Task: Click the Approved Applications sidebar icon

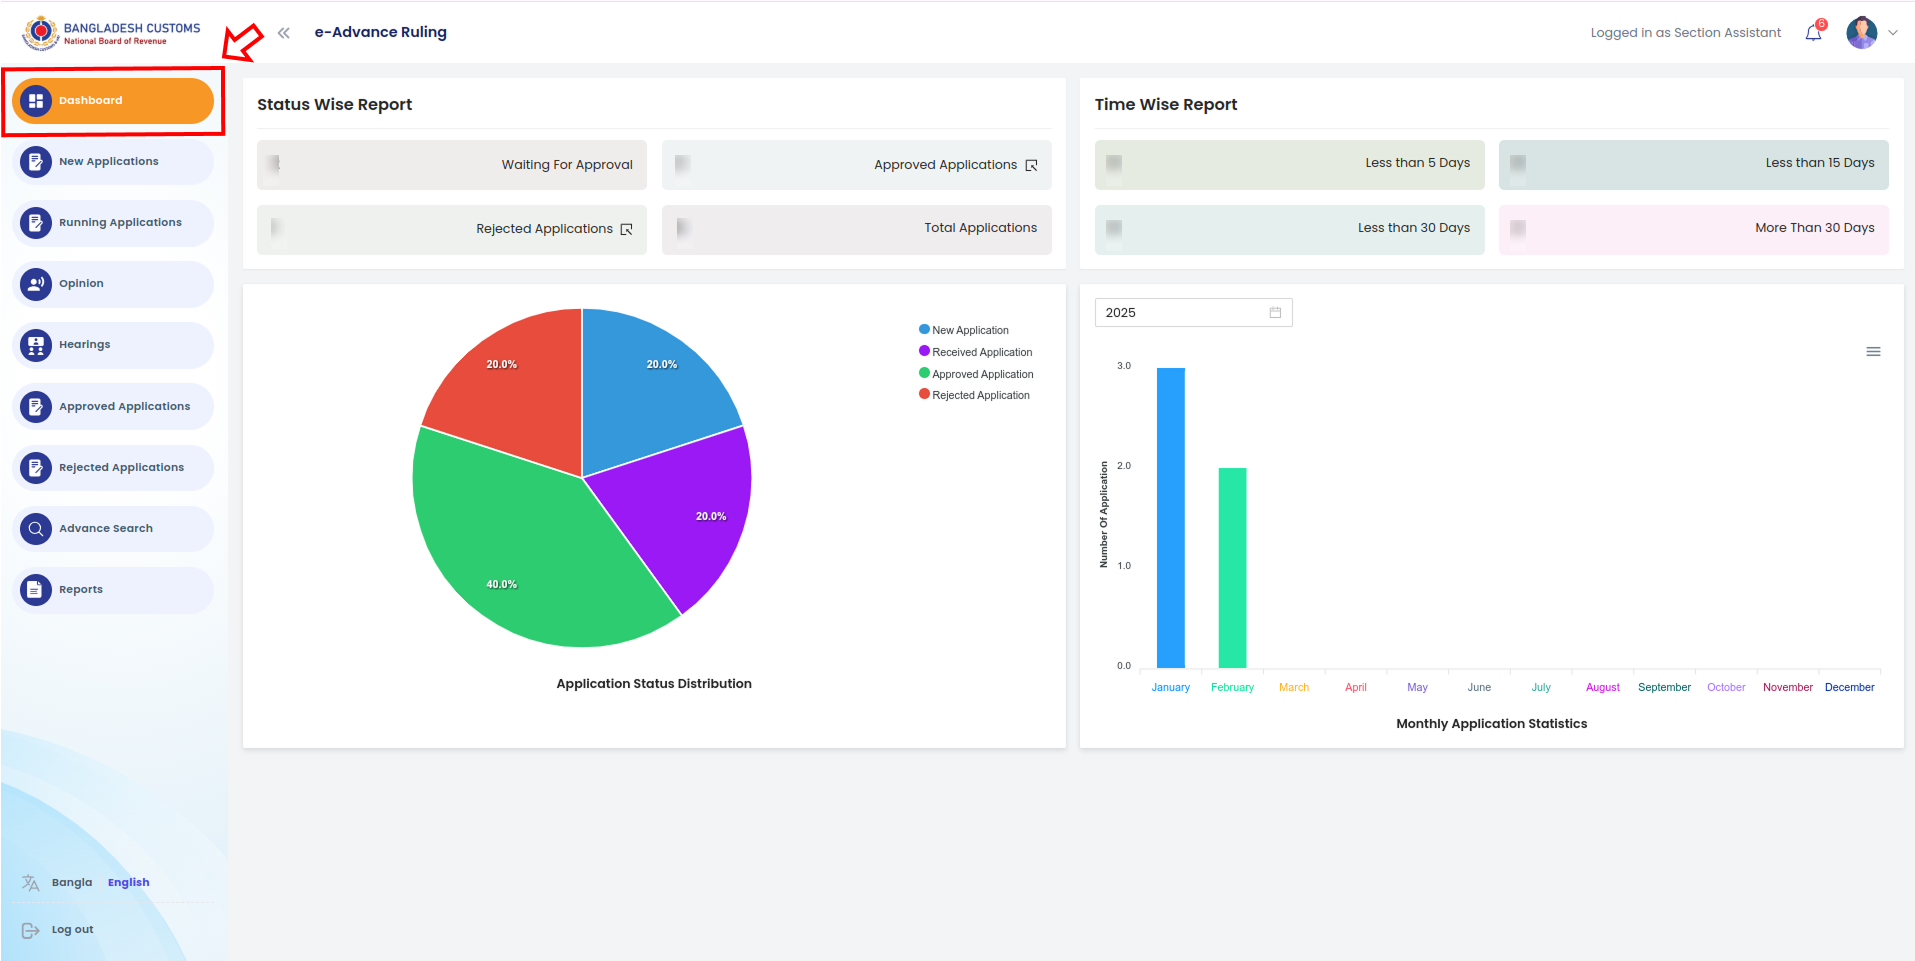Action: [x=36, y=407]
